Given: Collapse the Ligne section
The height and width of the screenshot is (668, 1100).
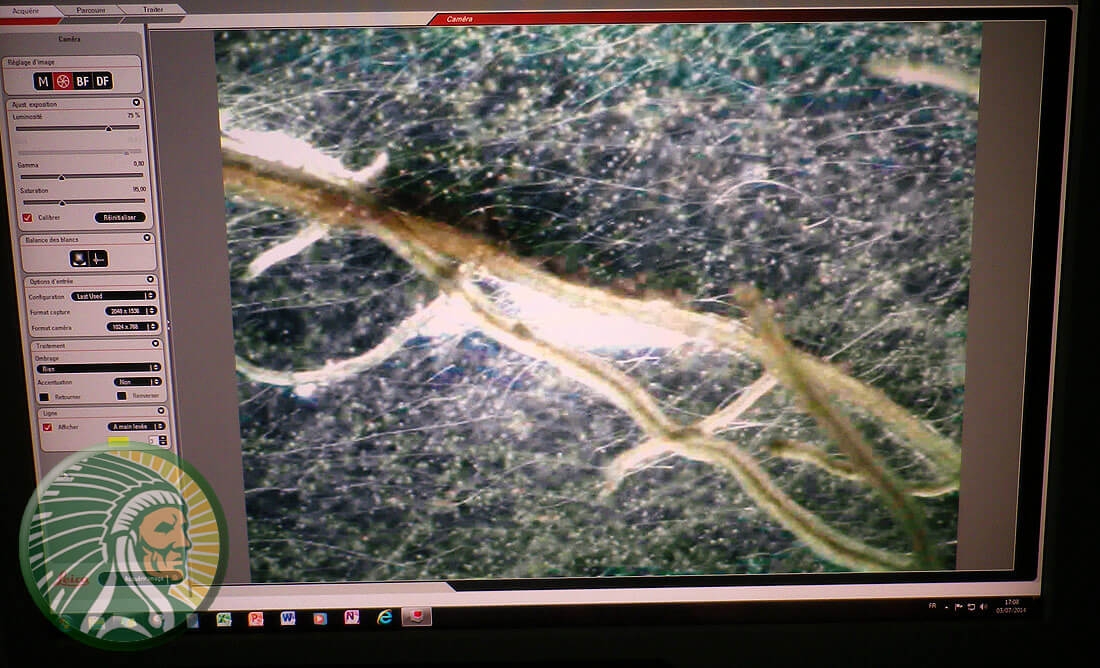Looking at the screenshot, I should [x=160, y=410].
